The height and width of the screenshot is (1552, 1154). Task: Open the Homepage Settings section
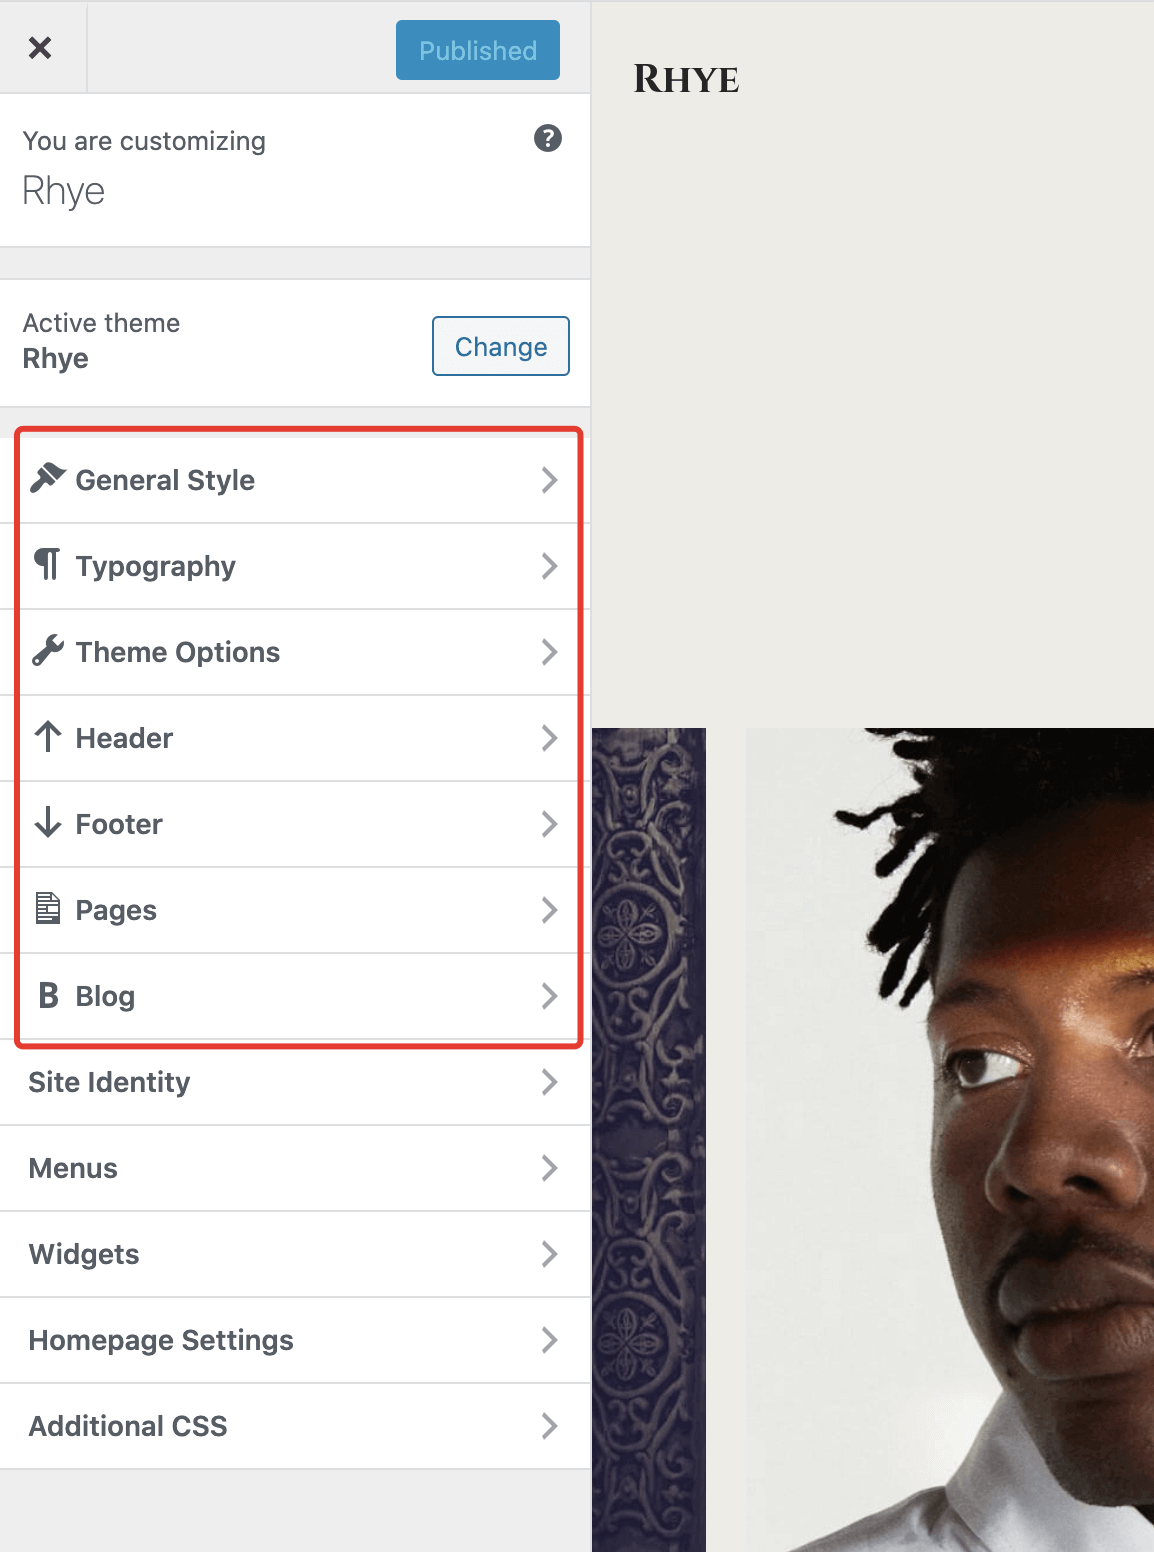(x=295, y=1340)
